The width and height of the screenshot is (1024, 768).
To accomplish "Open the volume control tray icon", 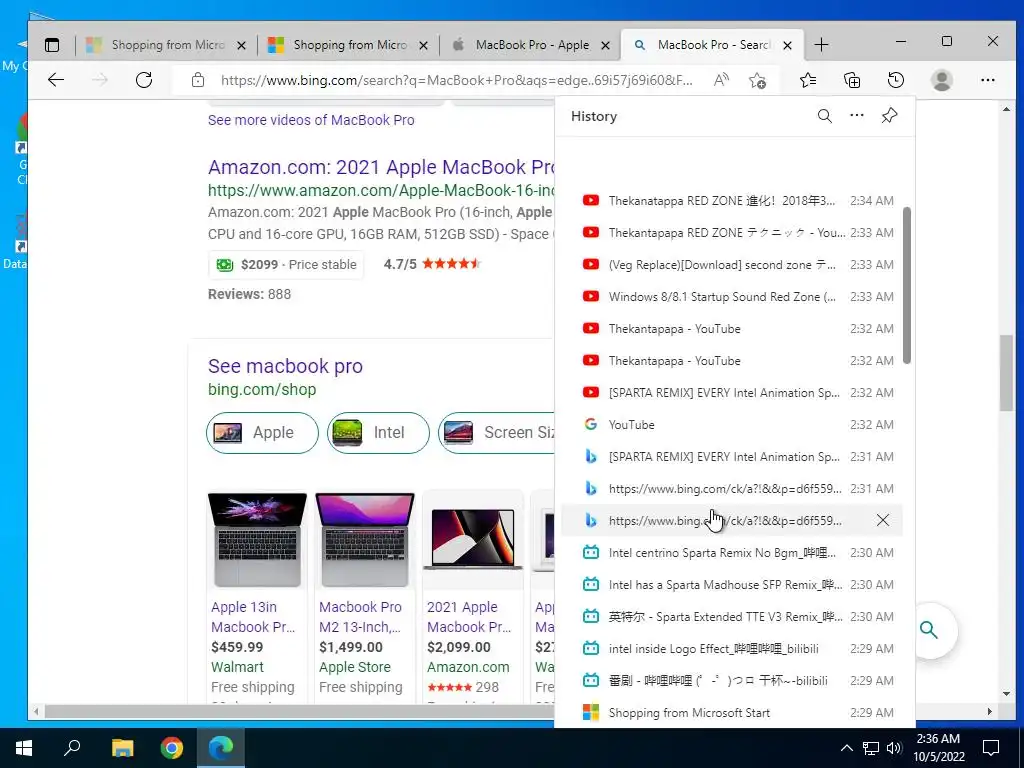I will [x=895, y=748].
